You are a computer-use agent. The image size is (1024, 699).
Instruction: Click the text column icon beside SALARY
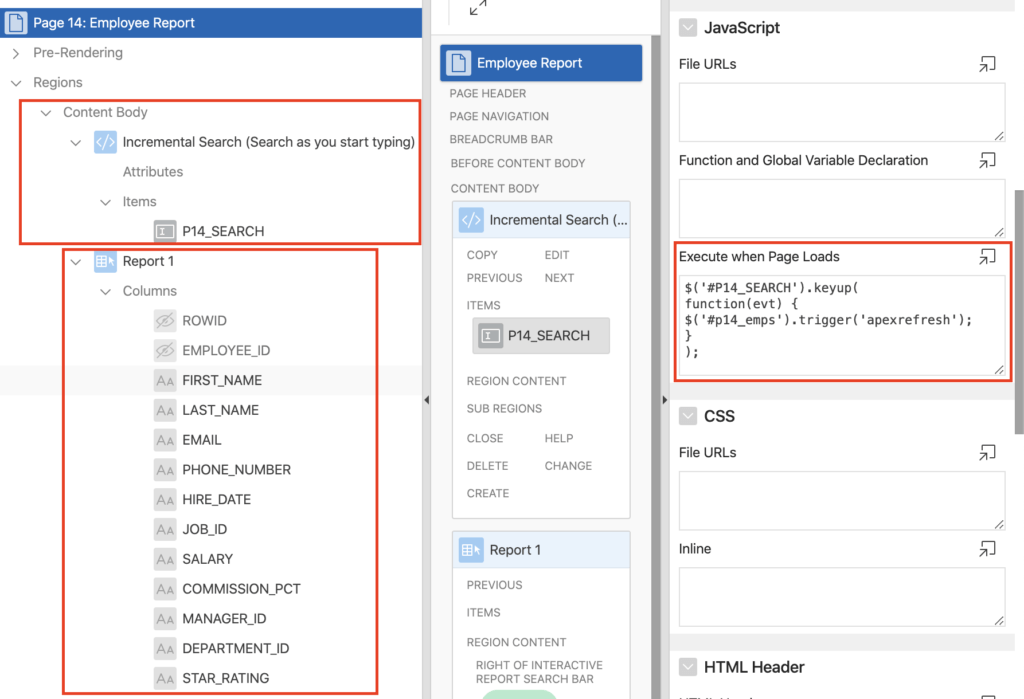point(165,559)
